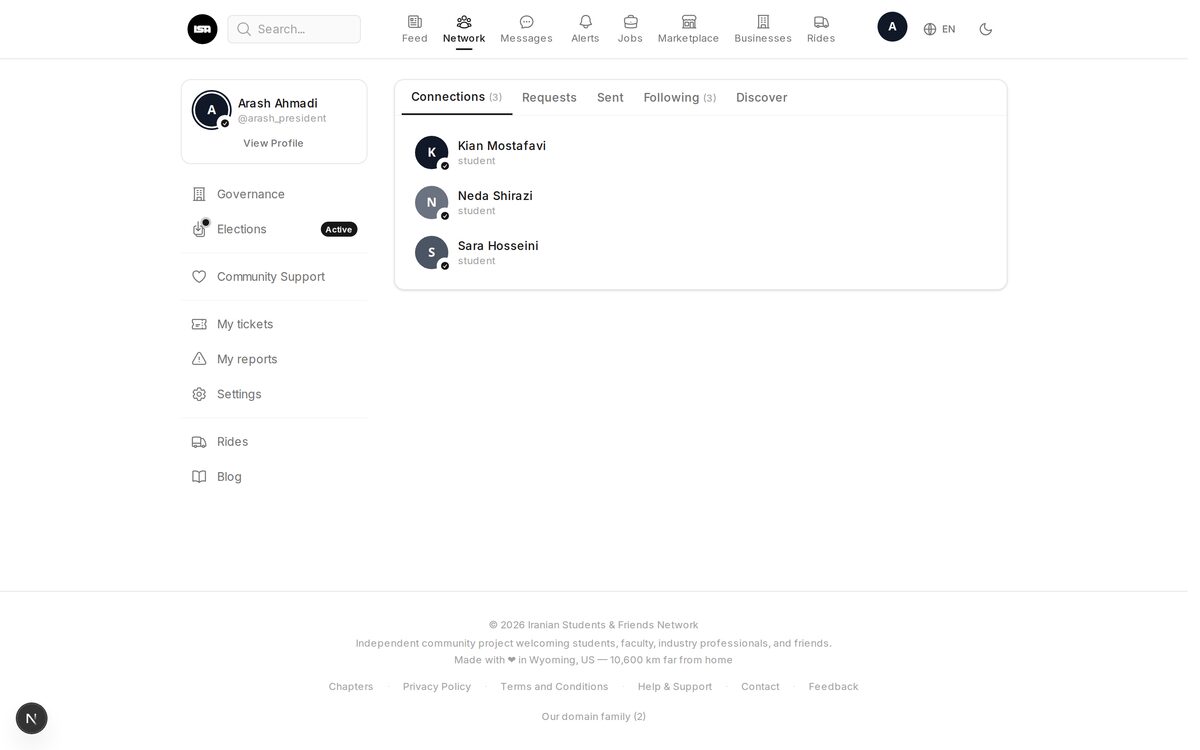1200x750 pixels.
Task: Open the Jobs briefcase icon
Action: pyautogui.click(x=630, y=22)
